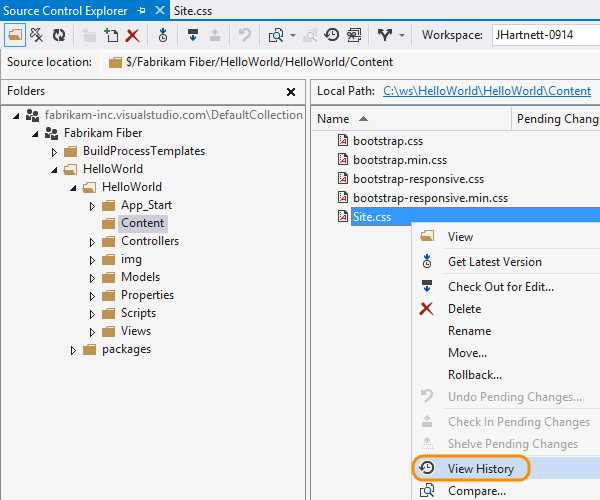The width and height of the screenshot is (600, 500).
Task: Select the Site.css file row
Action: 475,217
